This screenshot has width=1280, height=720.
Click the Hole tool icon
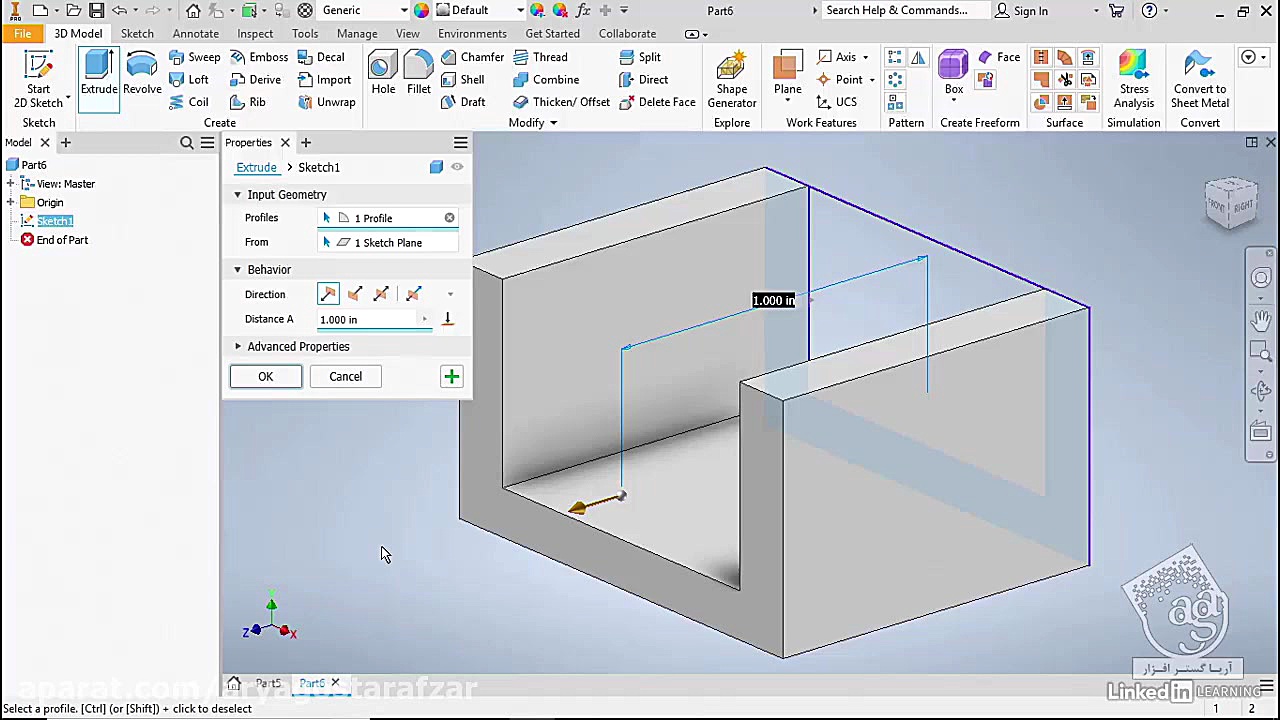383,75
